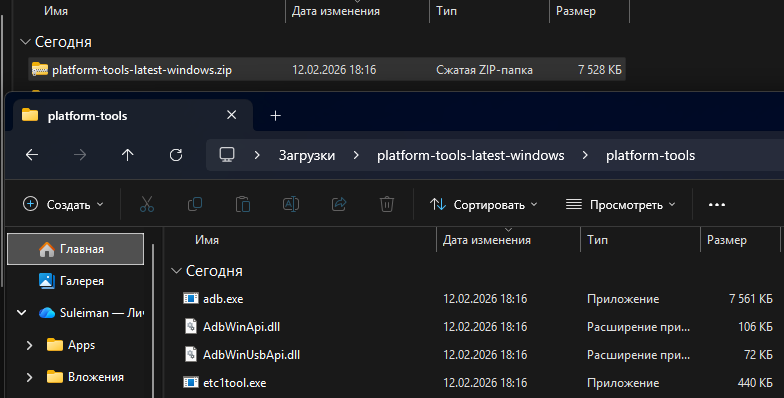Collapse the Сегодня group in the background window
Viewport: 784px width, 398px height.
[x=25, y=42]
